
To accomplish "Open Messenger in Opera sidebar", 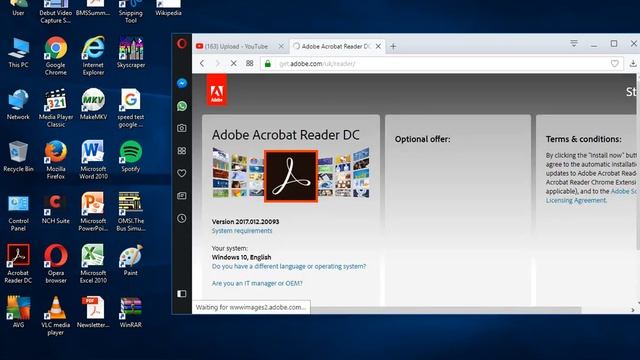I will click(x=182, y=83).
